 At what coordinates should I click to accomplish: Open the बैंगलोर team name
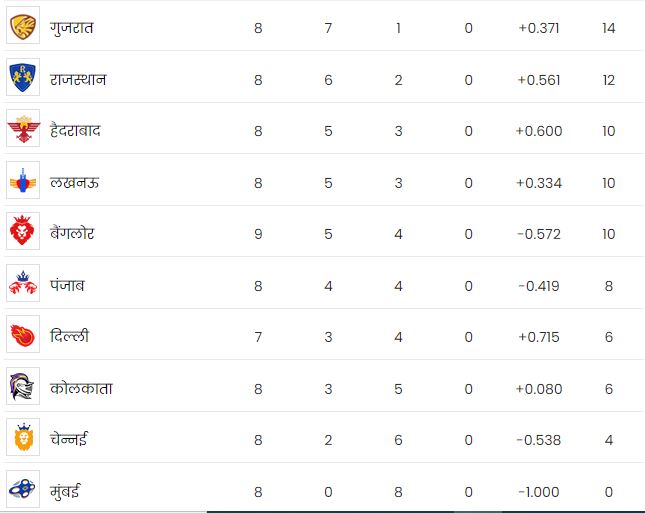coord(72,233)
